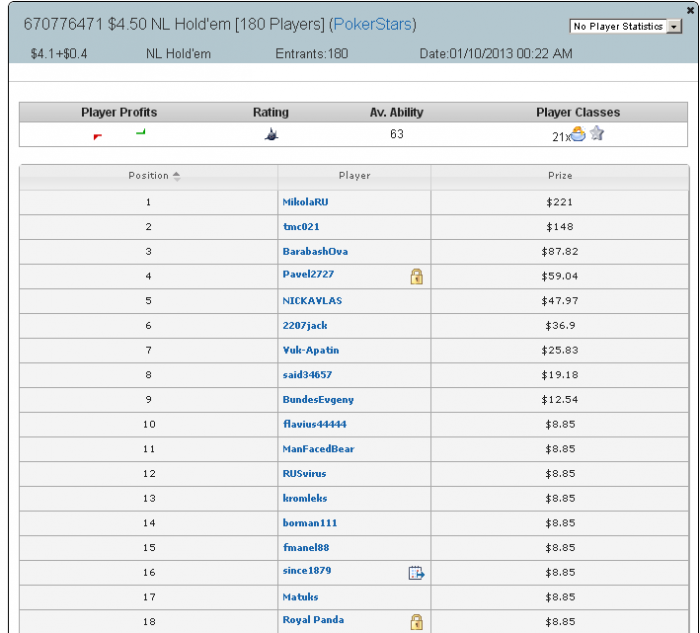
Task: Click the Player column header
Action: 354,176
